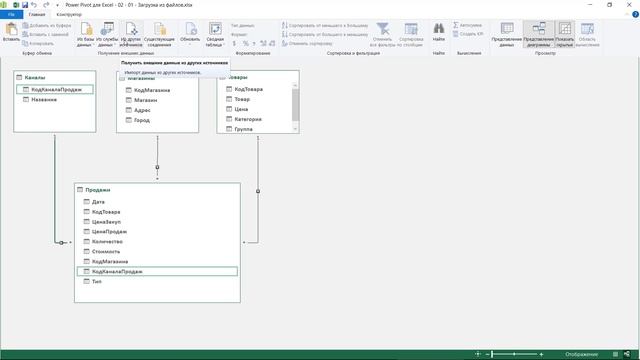Viewport: 640px width, 360px height.
Task: Open the Обновить refresh dropdown
Action: (190, 34)
